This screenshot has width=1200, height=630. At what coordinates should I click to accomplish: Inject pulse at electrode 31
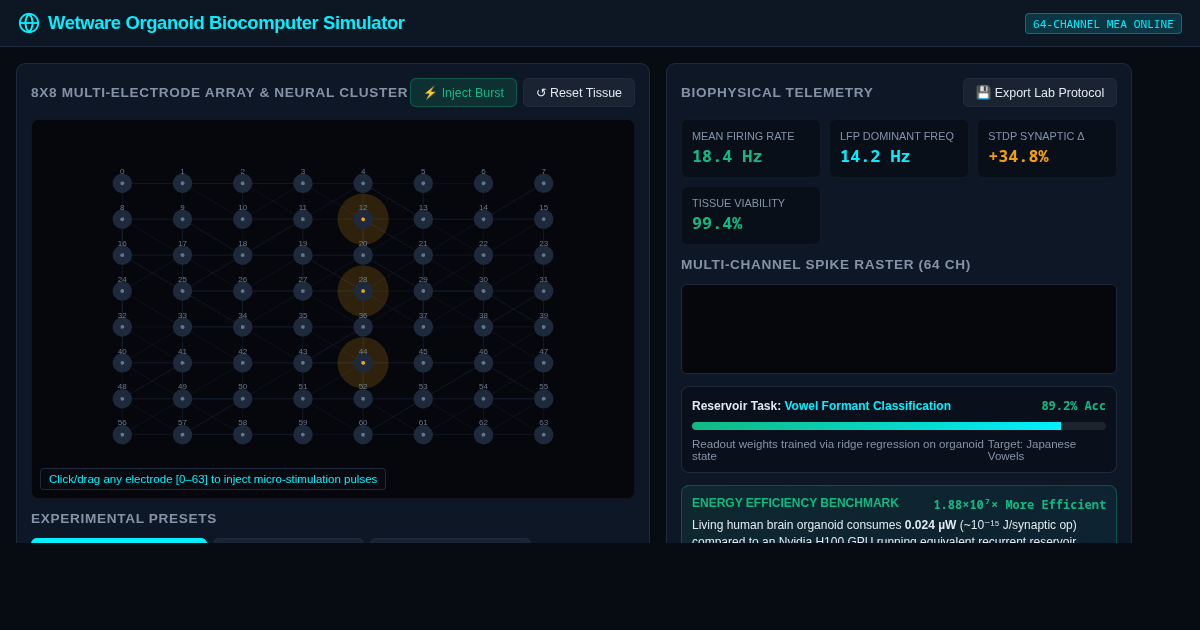tap(543, 291)
